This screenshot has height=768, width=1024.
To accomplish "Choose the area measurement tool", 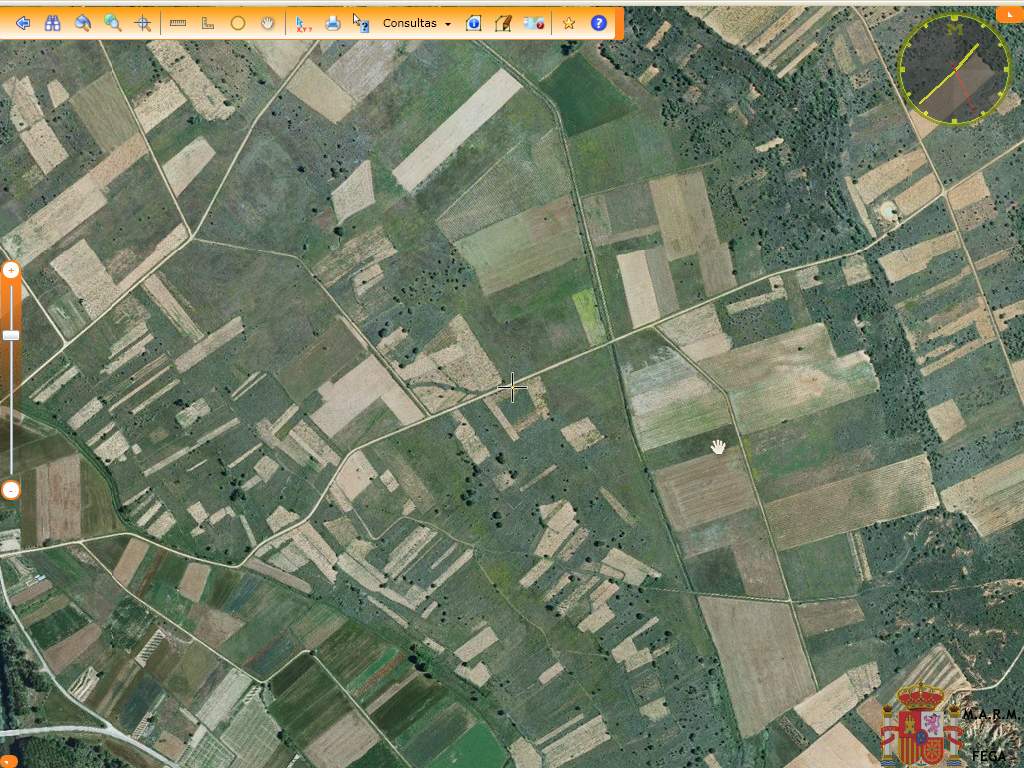I will click(208, 23).
